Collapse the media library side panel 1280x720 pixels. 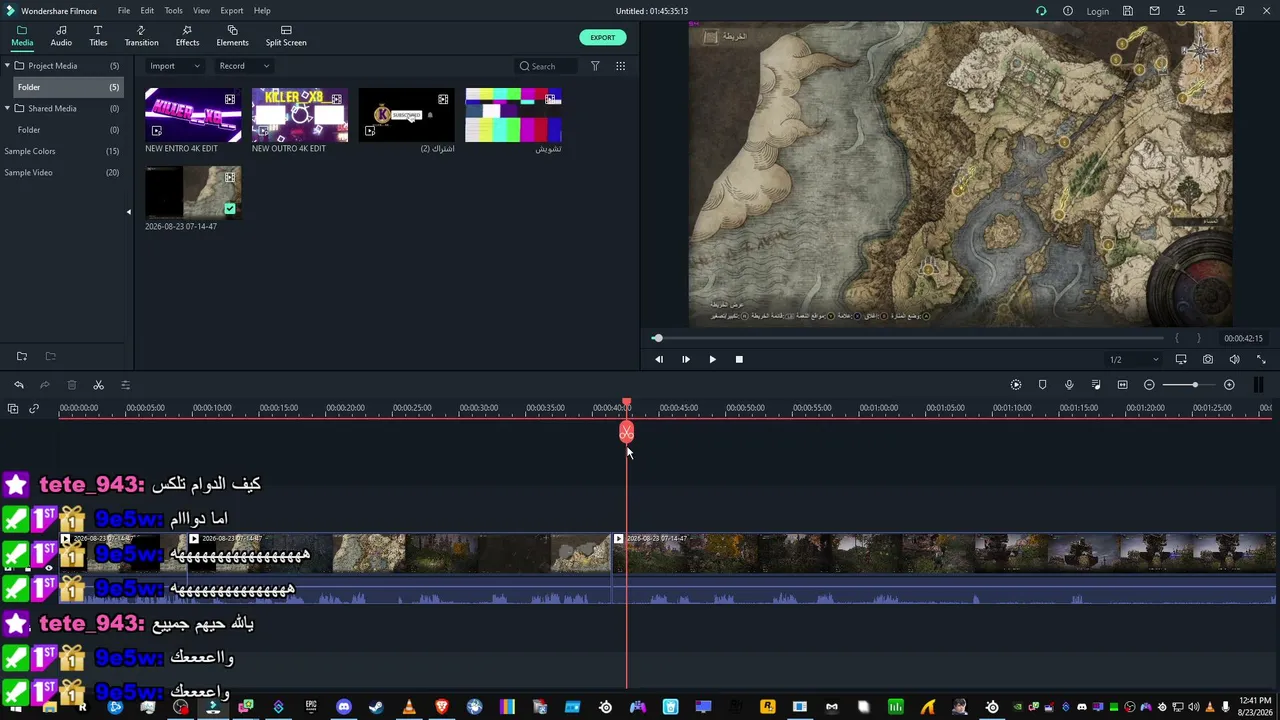pos(128,212)
